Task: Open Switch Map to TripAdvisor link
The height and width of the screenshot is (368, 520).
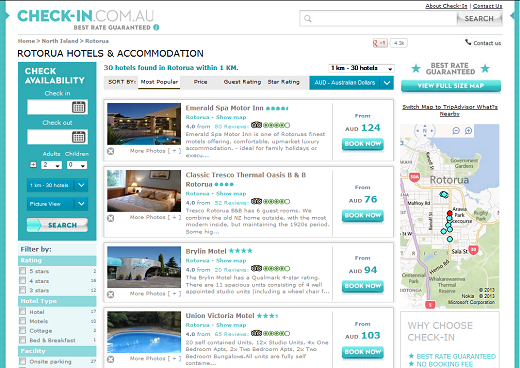Action: (x=450, y=110)
